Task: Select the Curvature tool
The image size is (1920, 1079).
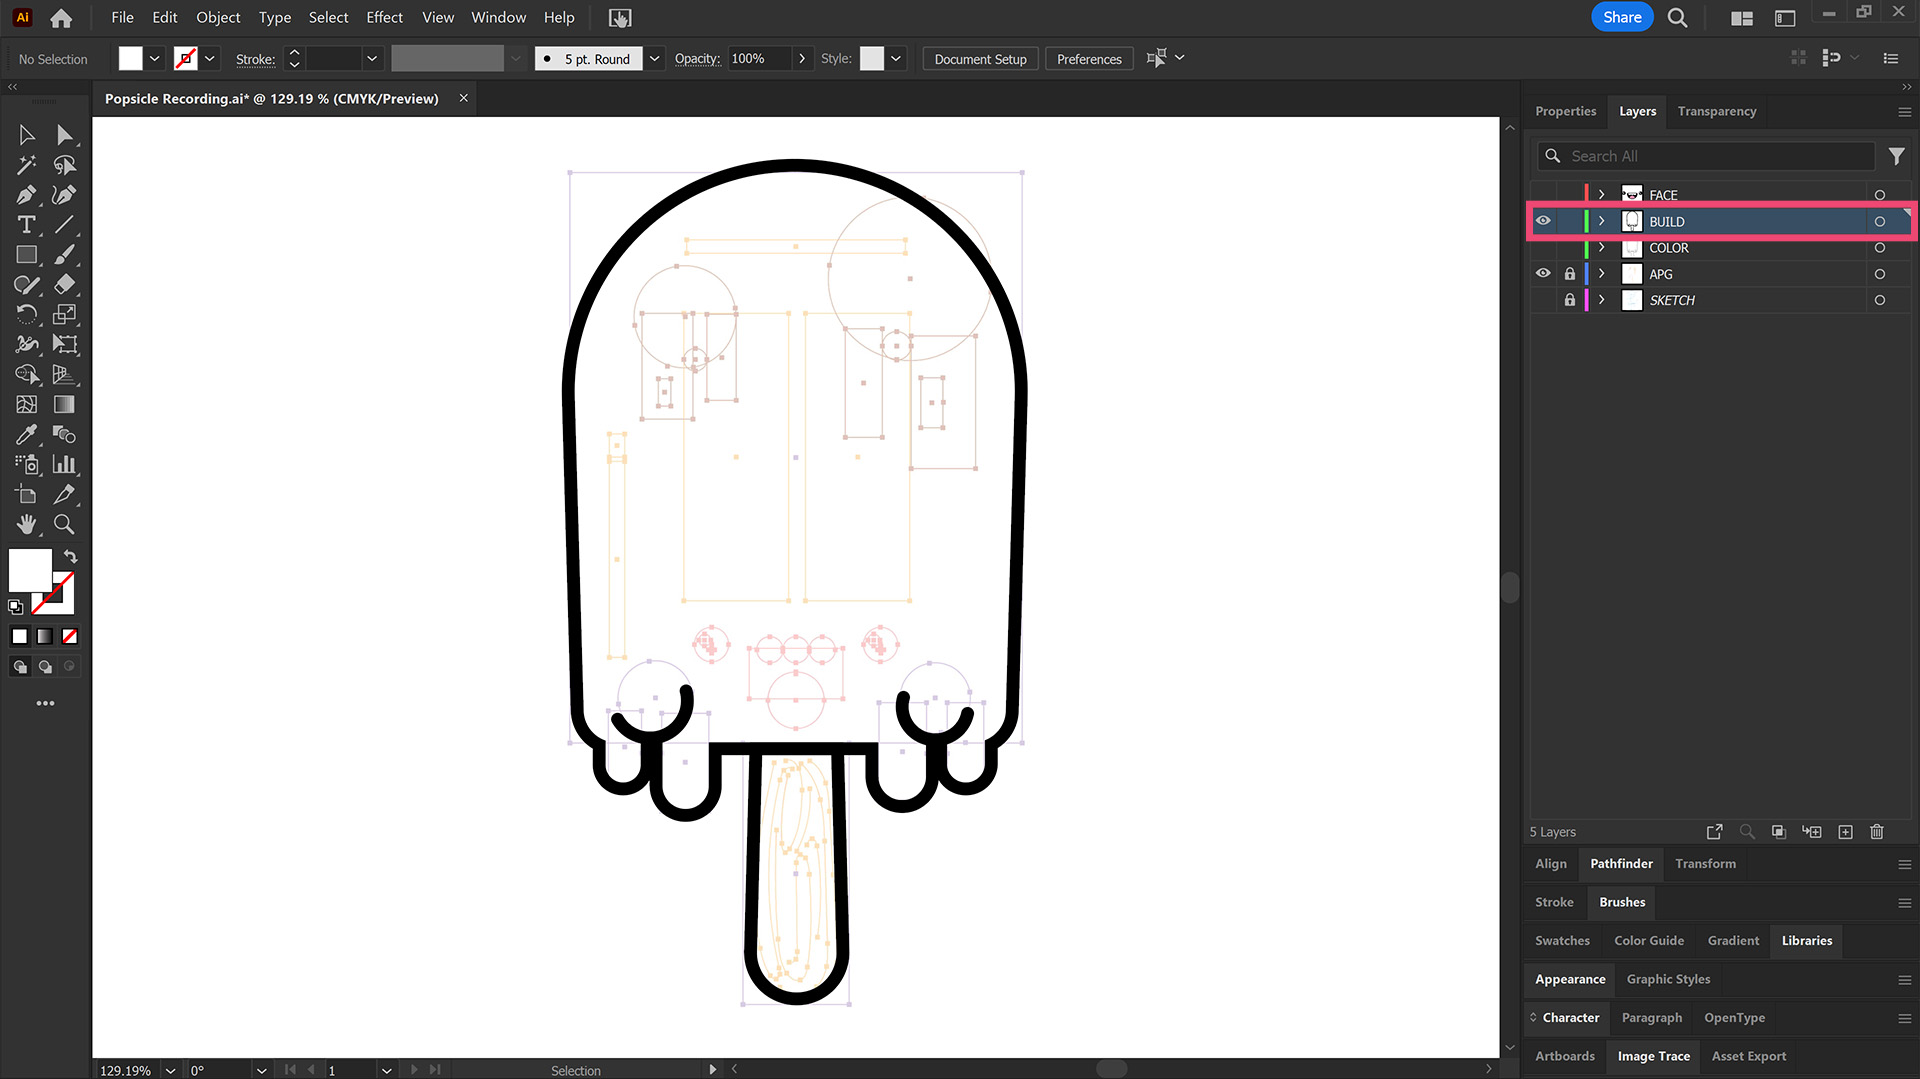Action: [x=64, y=195]
